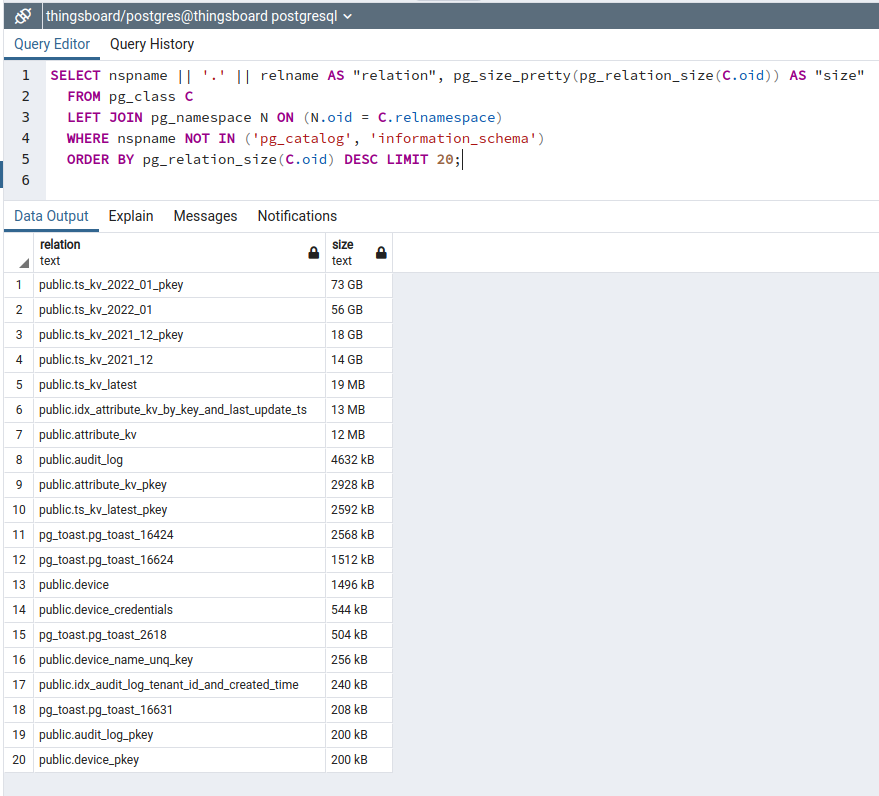Click the 56 GB size cell

tap(347, 310)
